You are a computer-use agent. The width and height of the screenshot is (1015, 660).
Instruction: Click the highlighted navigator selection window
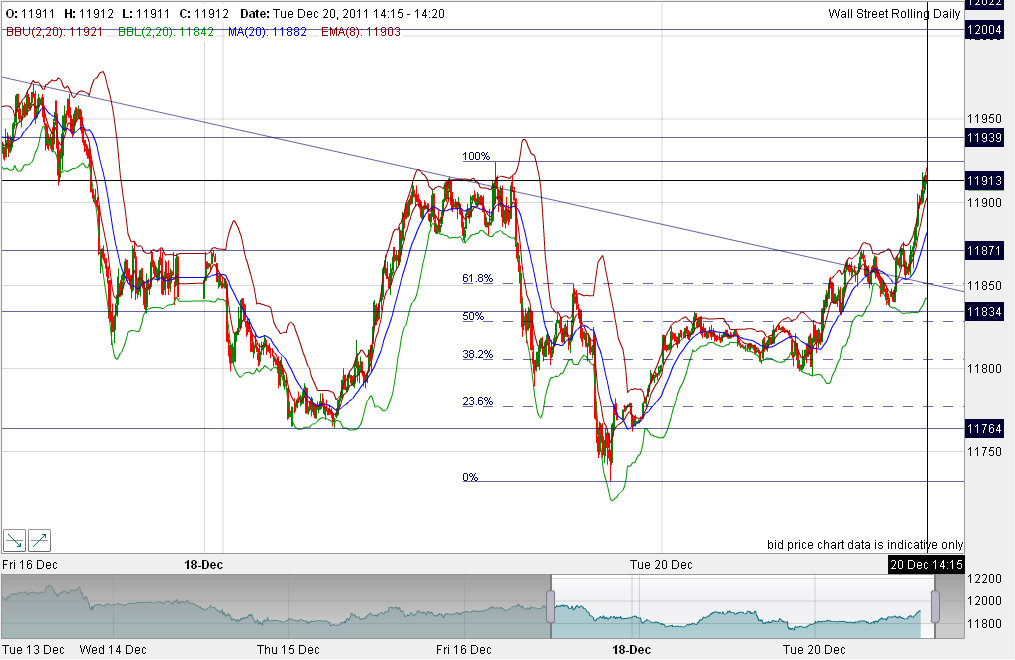tap(743, 606)
